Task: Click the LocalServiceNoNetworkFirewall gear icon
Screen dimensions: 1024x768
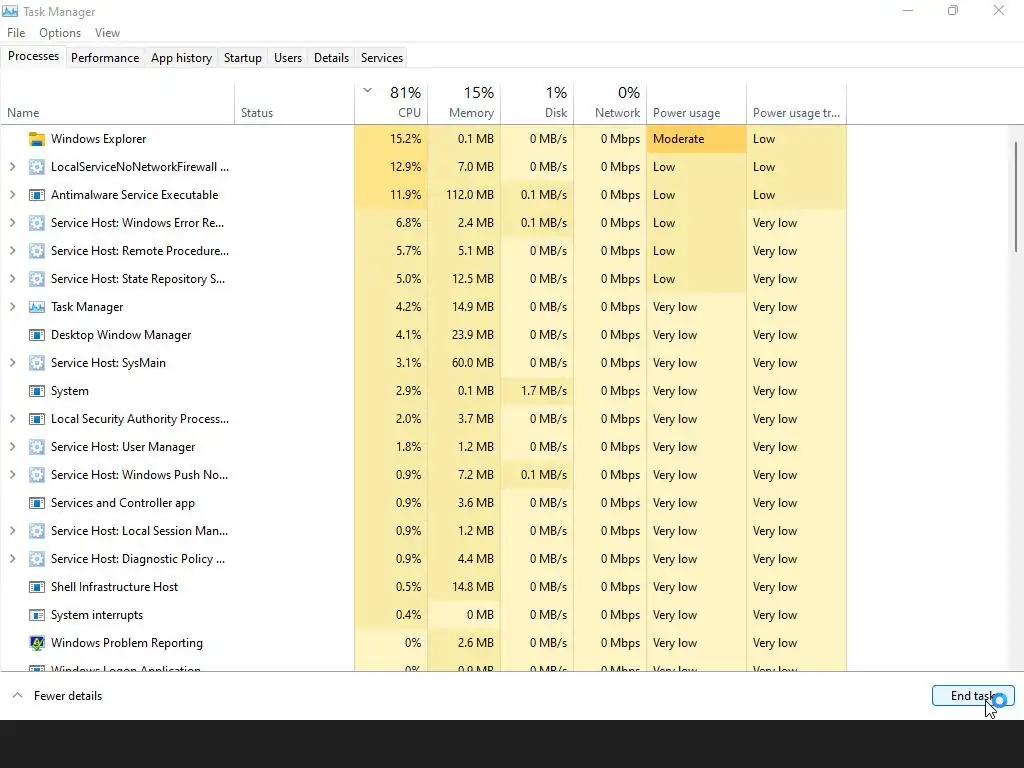Action: (37, 167)
